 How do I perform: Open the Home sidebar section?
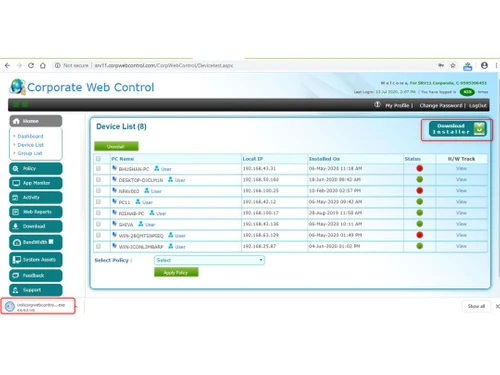click(x=36, y=121)
